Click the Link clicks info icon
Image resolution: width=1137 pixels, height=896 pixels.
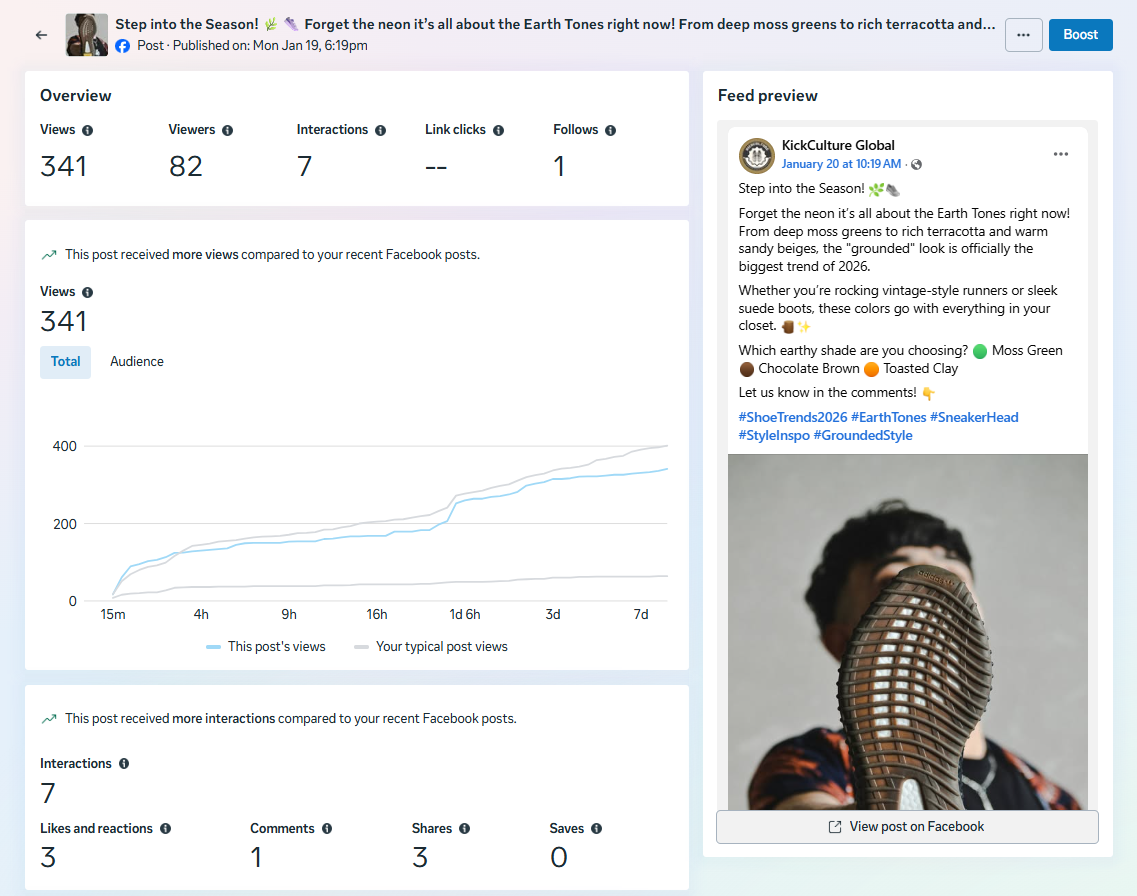click(498, 130)
